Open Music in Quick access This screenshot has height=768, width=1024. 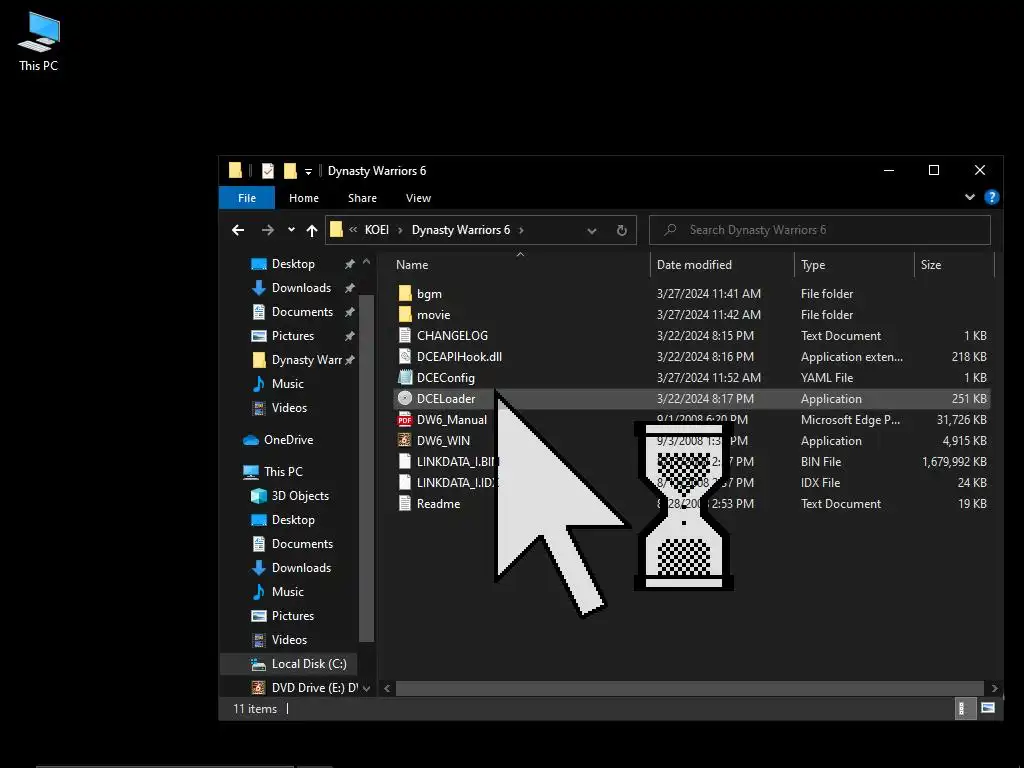pos(287,384)
